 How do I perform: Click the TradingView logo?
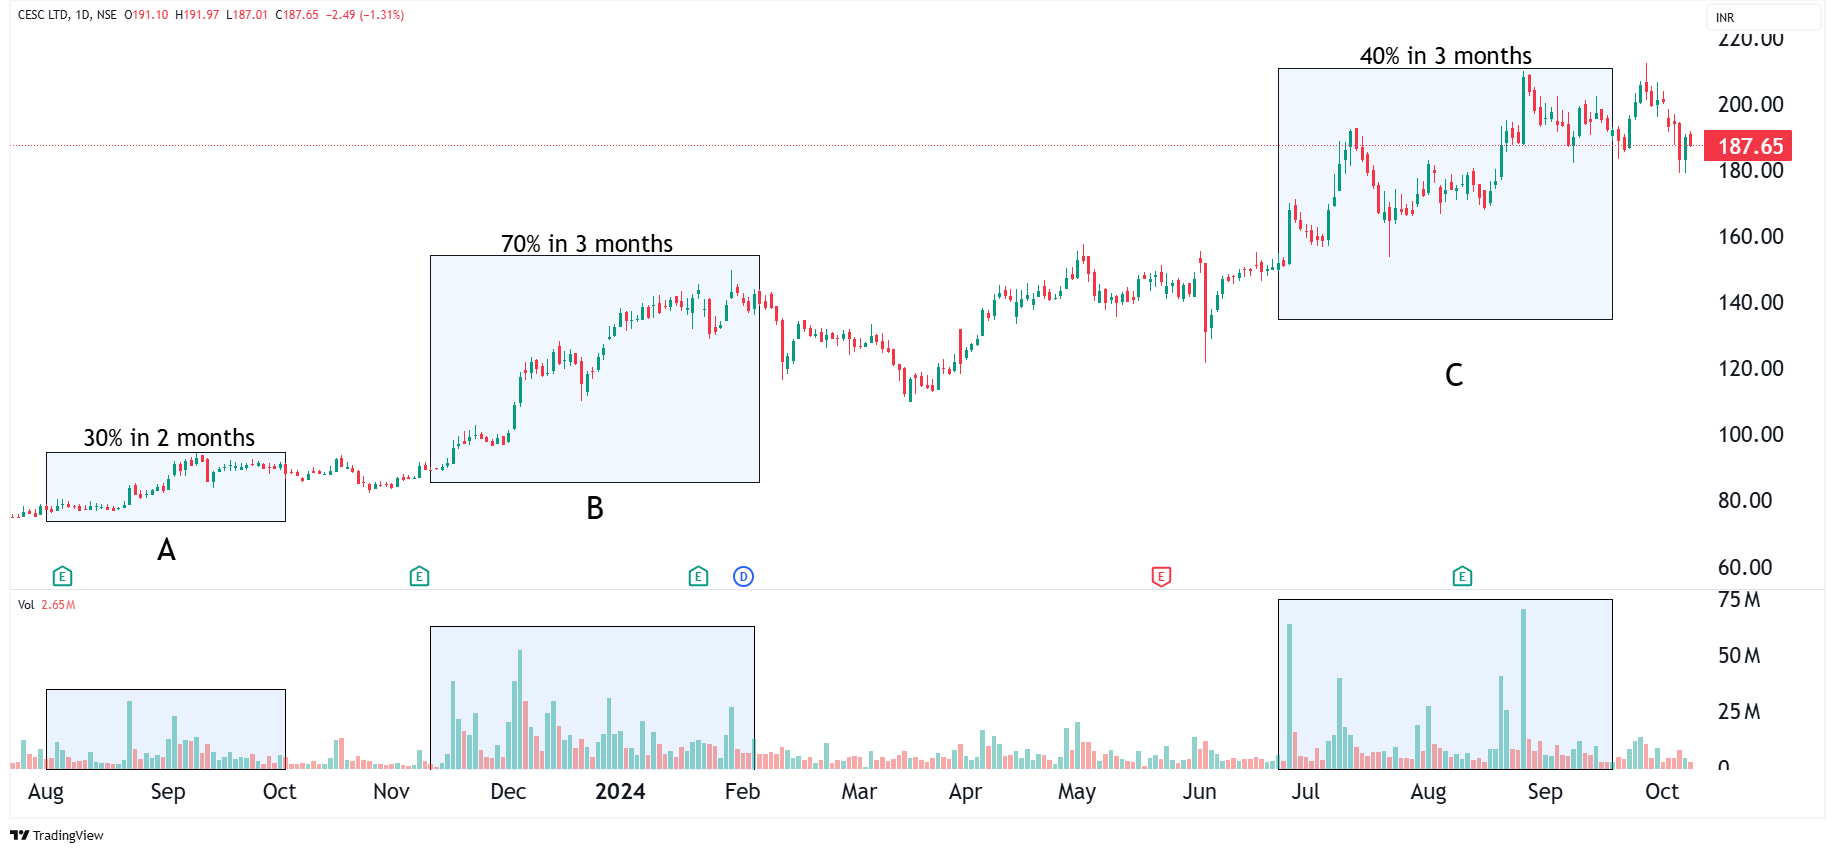(57, 835)
